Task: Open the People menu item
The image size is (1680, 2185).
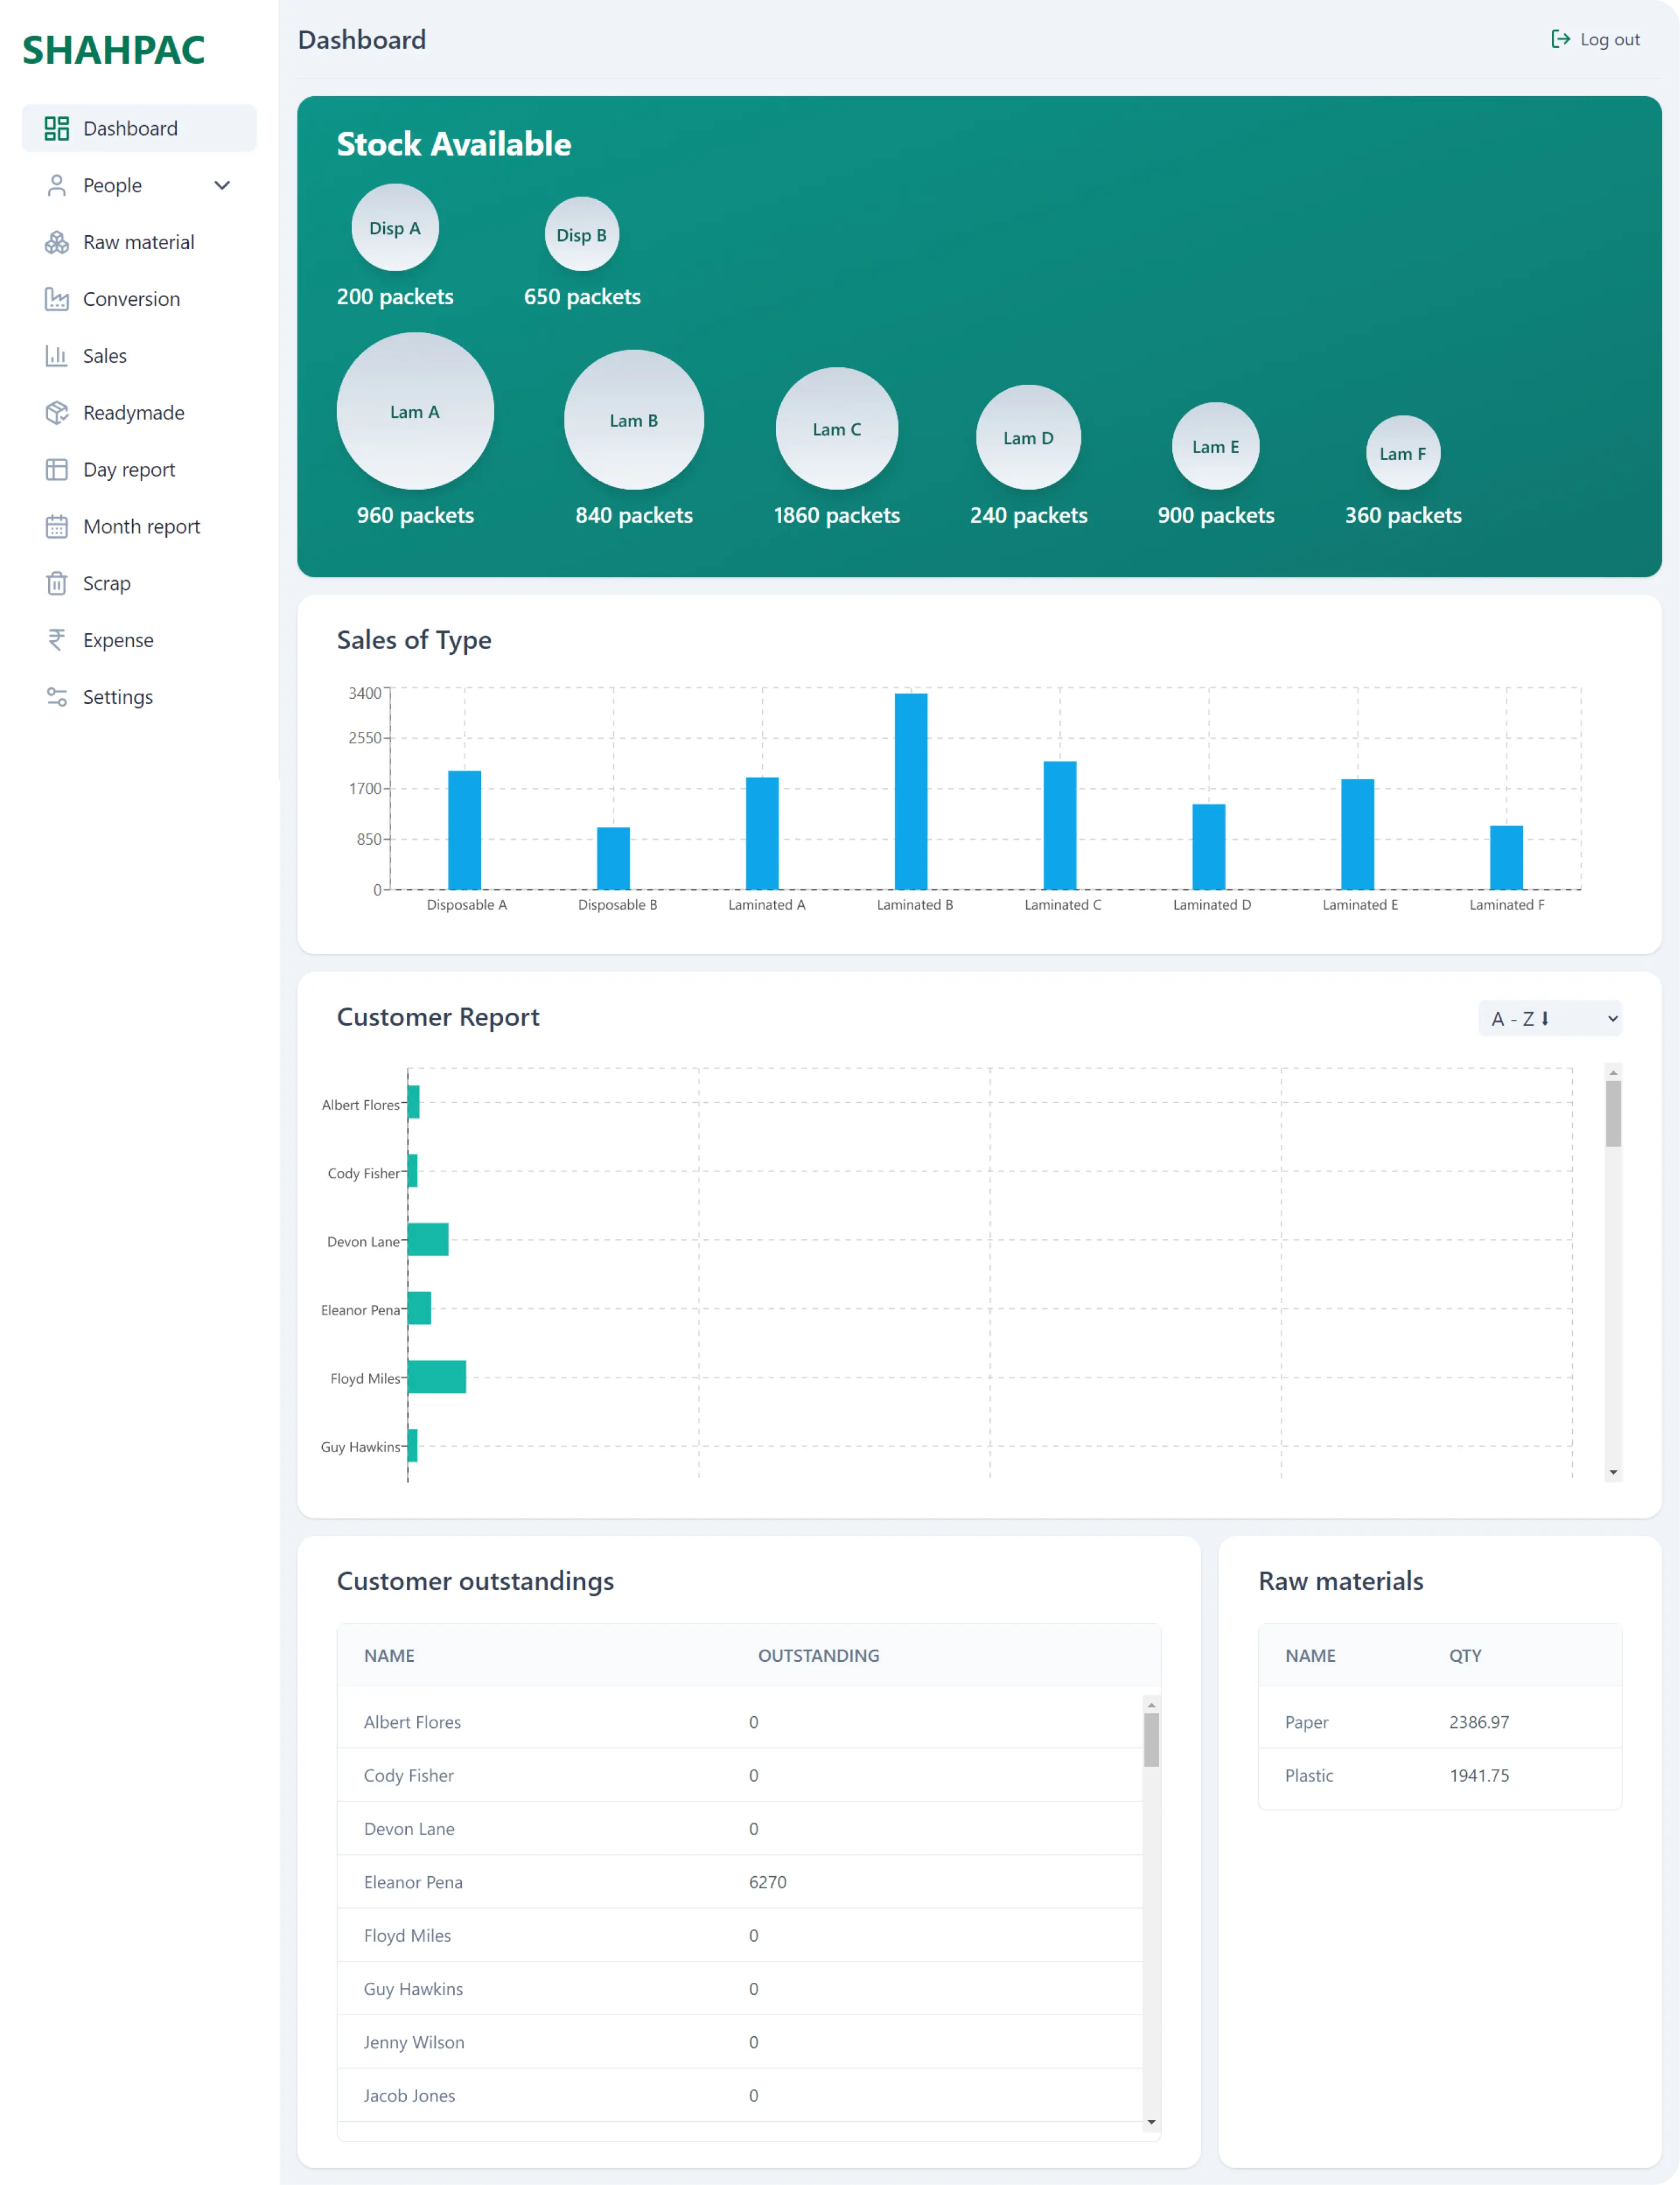Action: (112, 185)
